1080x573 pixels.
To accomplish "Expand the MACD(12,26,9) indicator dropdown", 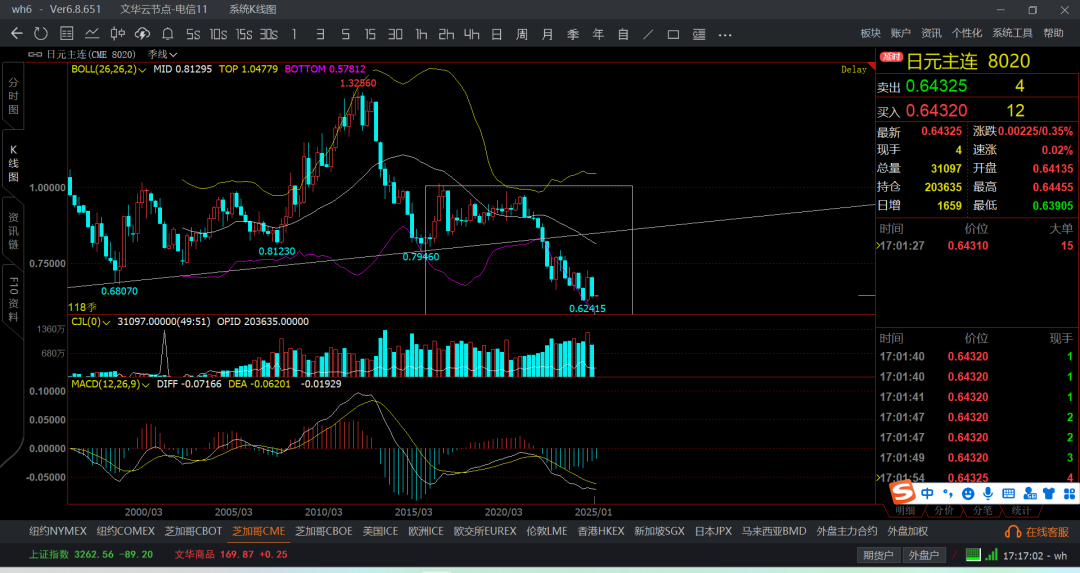I will point(145,384).
